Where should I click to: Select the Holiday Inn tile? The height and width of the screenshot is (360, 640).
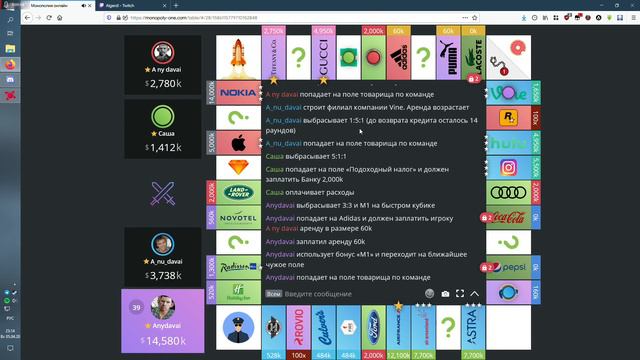[x=238, y=292]
